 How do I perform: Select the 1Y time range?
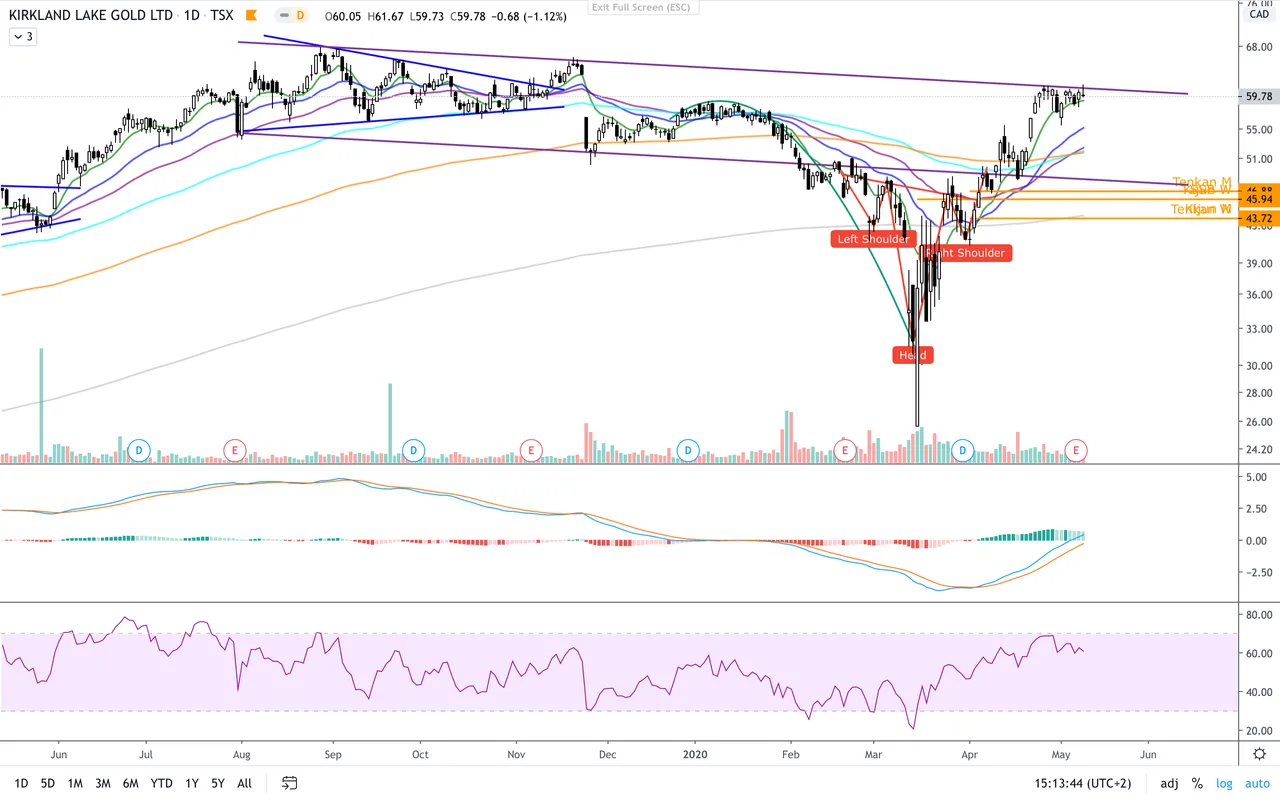point(192,783)
